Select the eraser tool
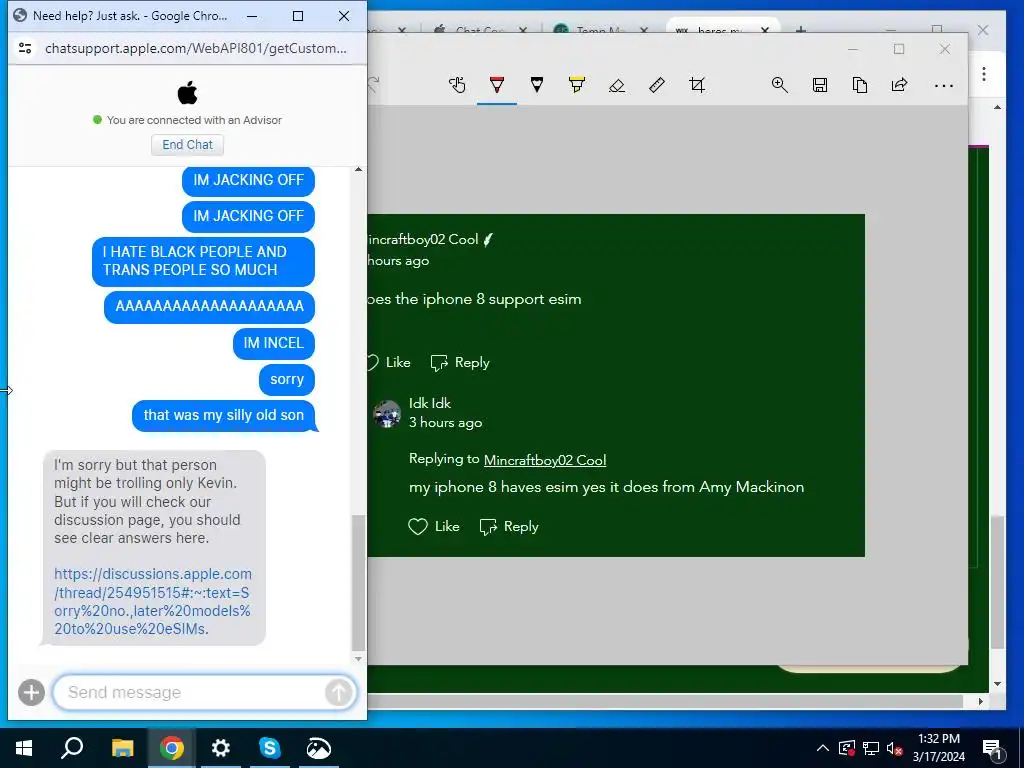 (616, 85)
